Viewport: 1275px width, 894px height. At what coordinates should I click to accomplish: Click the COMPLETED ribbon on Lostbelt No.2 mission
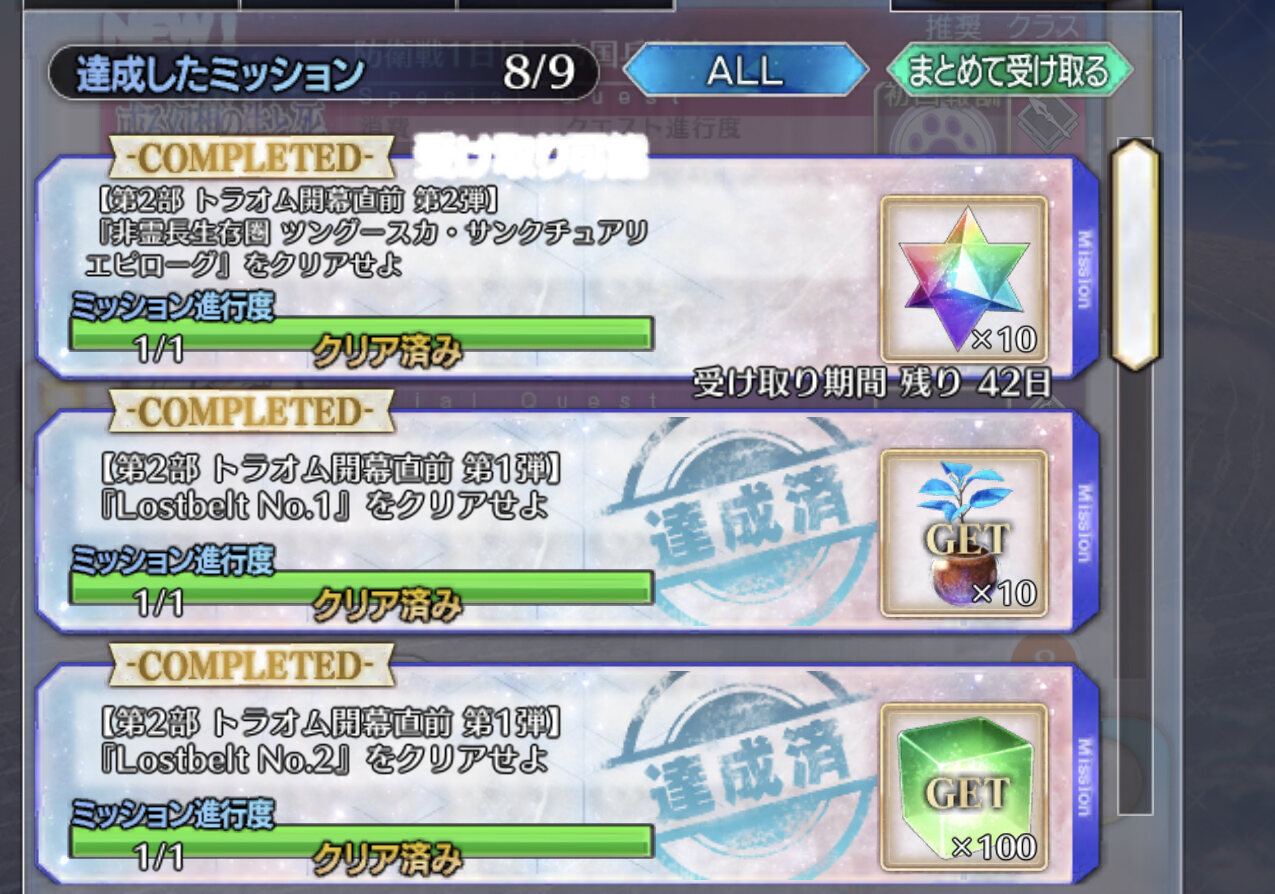click(251, 666)
